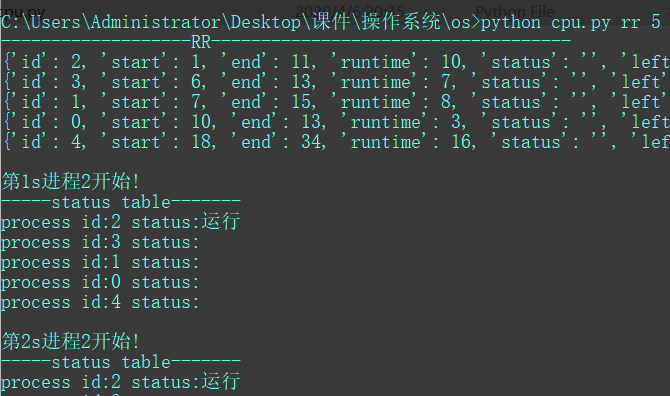The height and width of the screenshot is (396, 670).
Task: Select the RR header separator line
Action: (x=285, y=41)
